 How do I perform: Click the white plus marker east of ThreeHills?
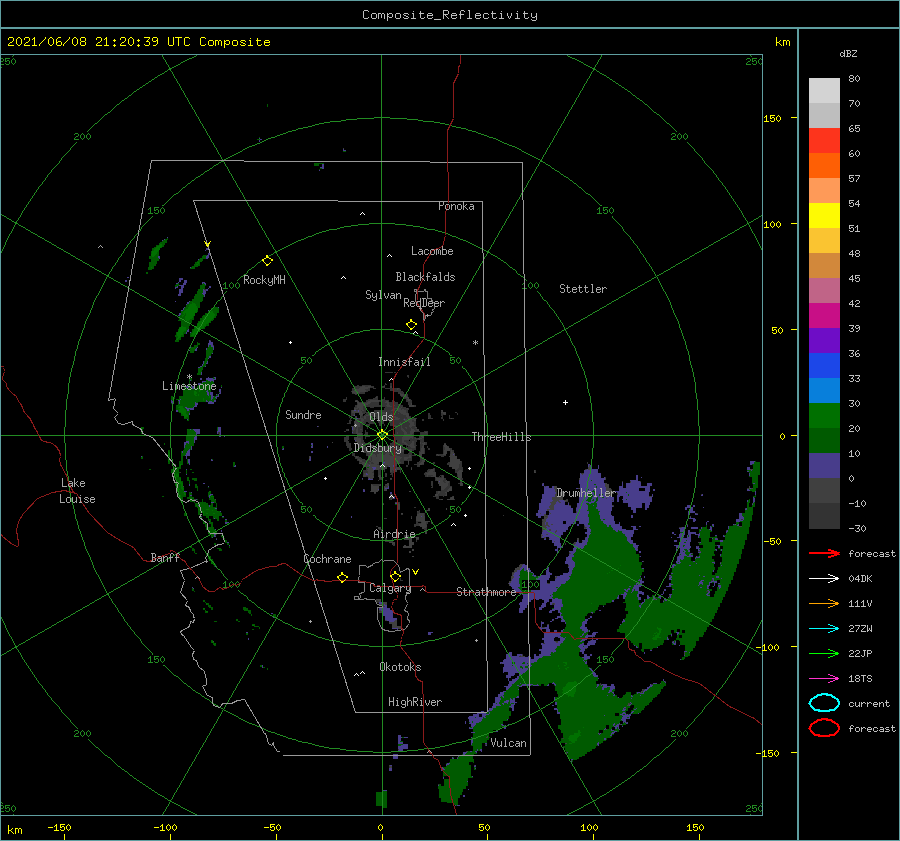(565, 402)
